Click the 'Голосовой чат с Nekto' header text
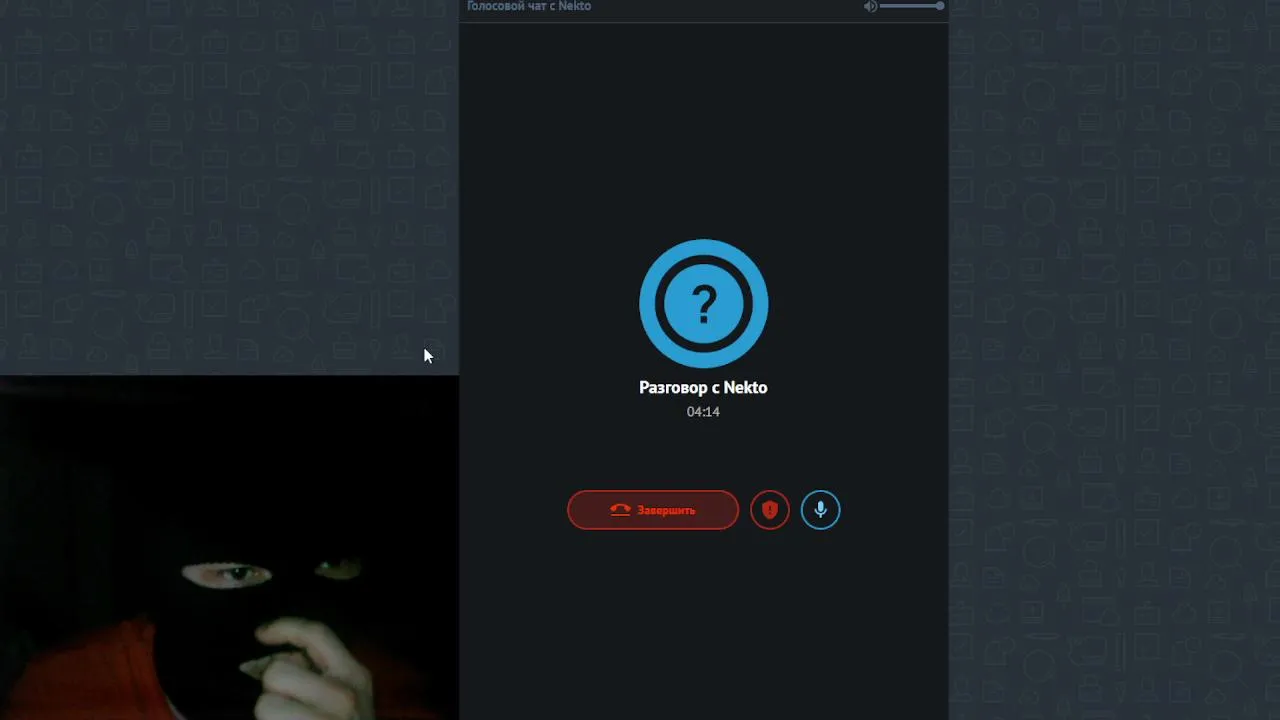 [529, 6]
